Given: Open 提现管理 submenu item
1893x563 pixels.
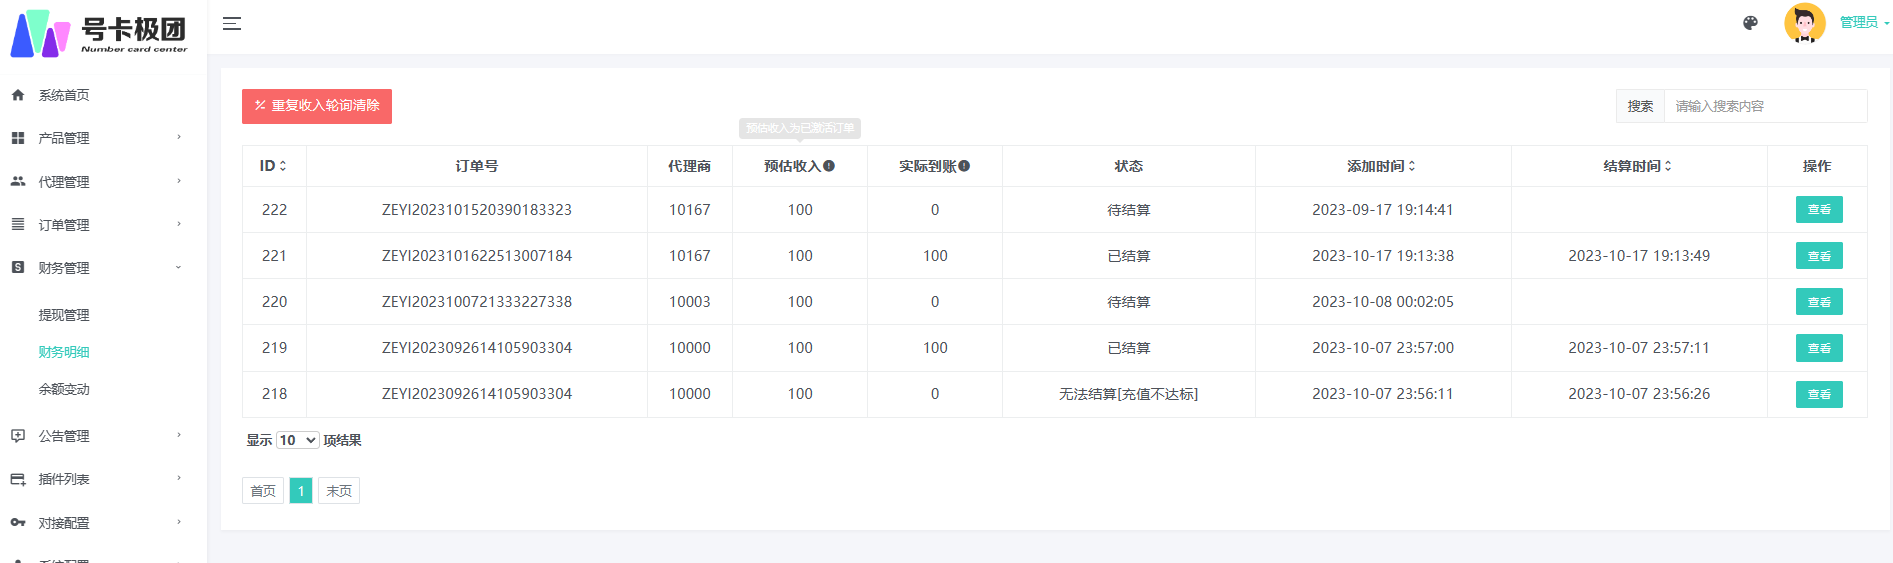Looking at the screenshot, I should coord(64,315).
